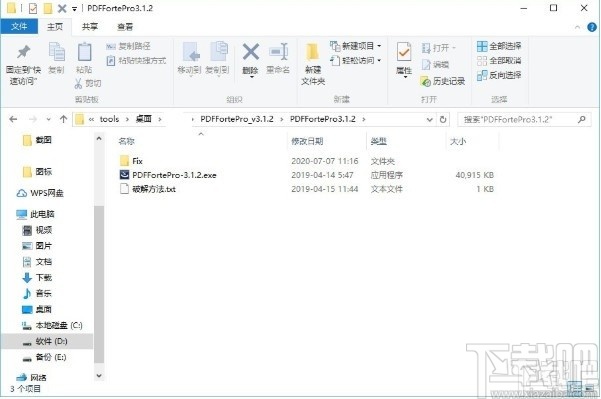Open recent locations dropdown arrow
This screenshot has width=601, height=399.
[x=48, y=120]
